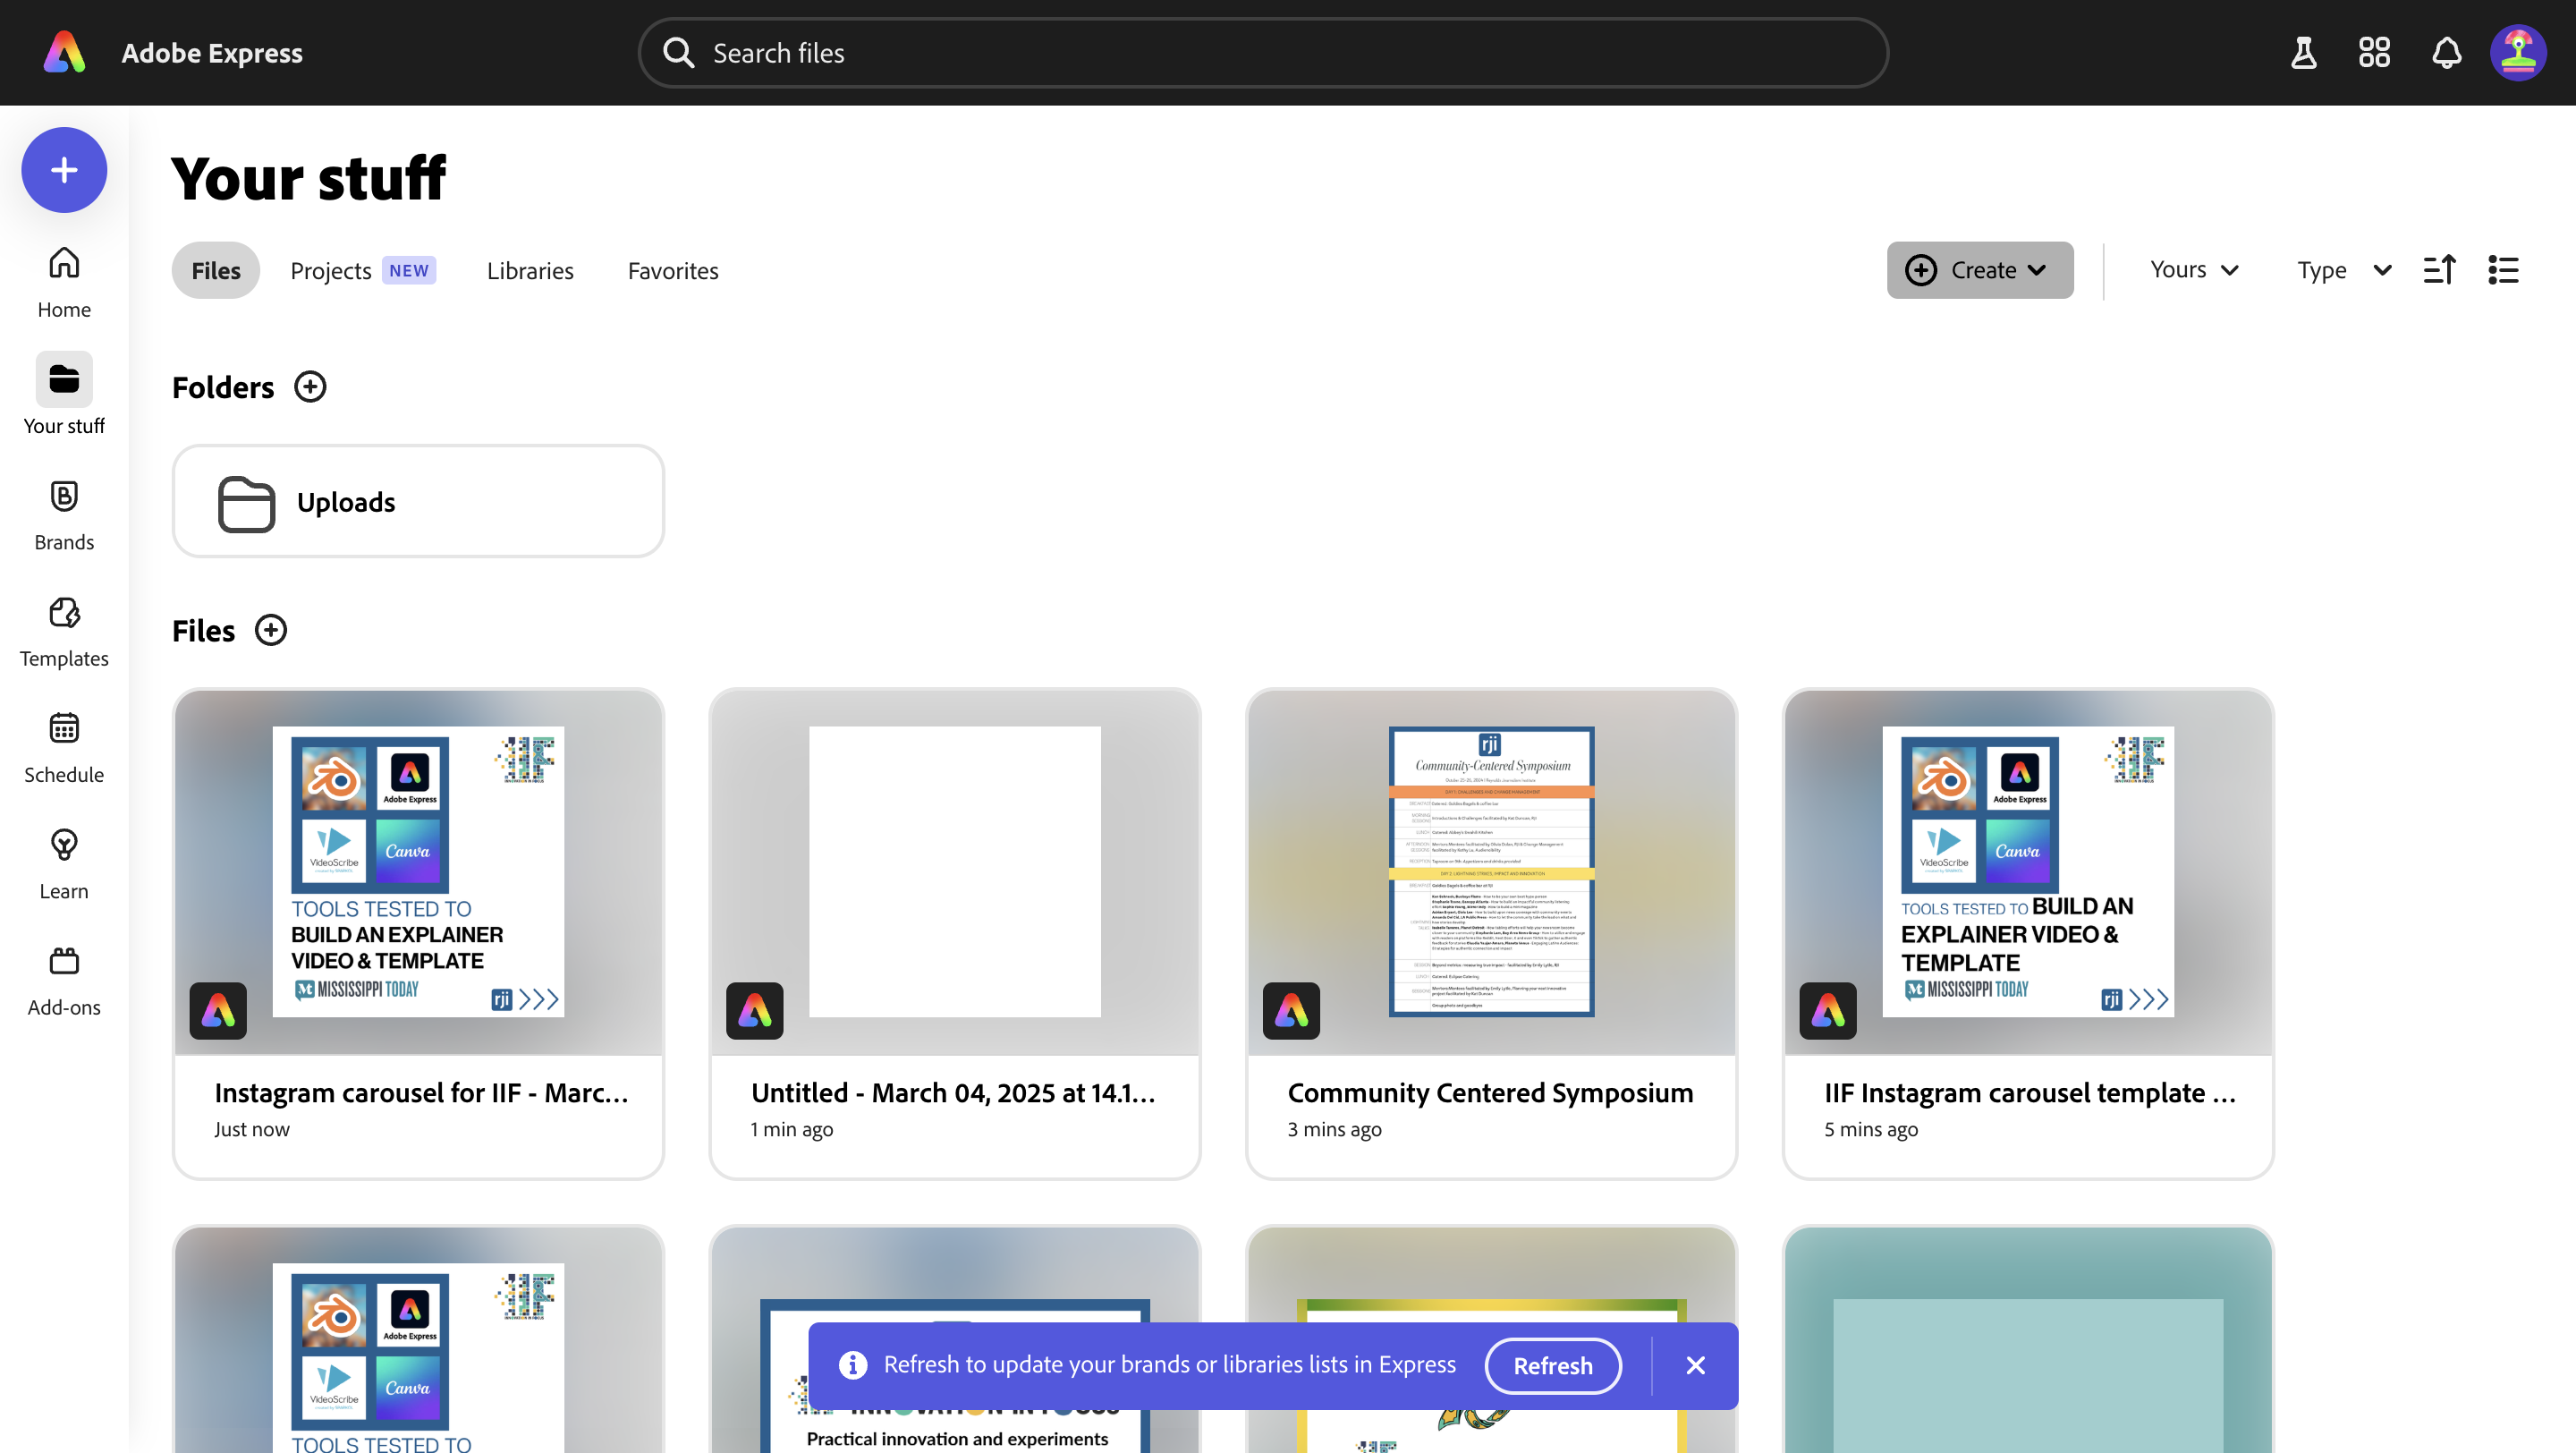Open Brands in the sidebar
This screenshot has height=1453, width=2576.
(64, 514)
